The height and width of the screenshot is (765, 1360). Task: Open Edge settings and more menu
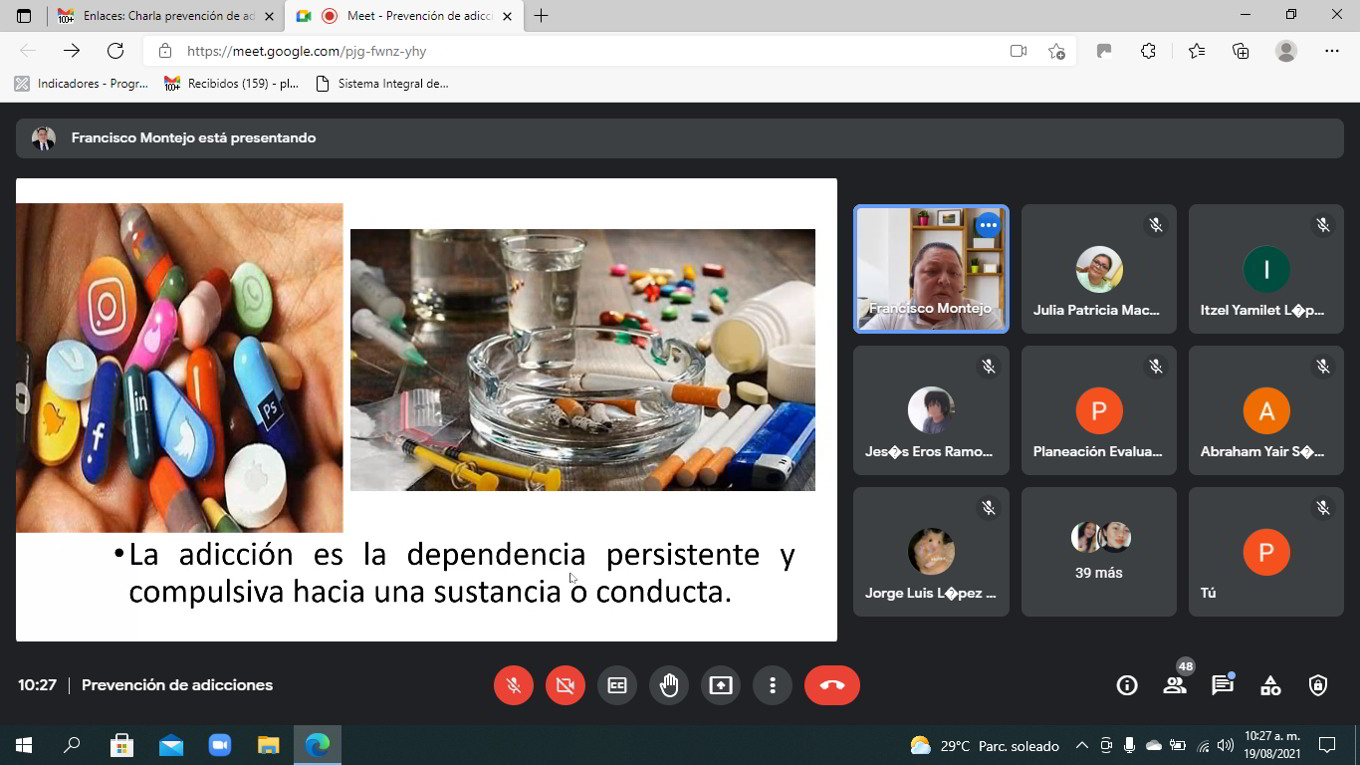1331,51
